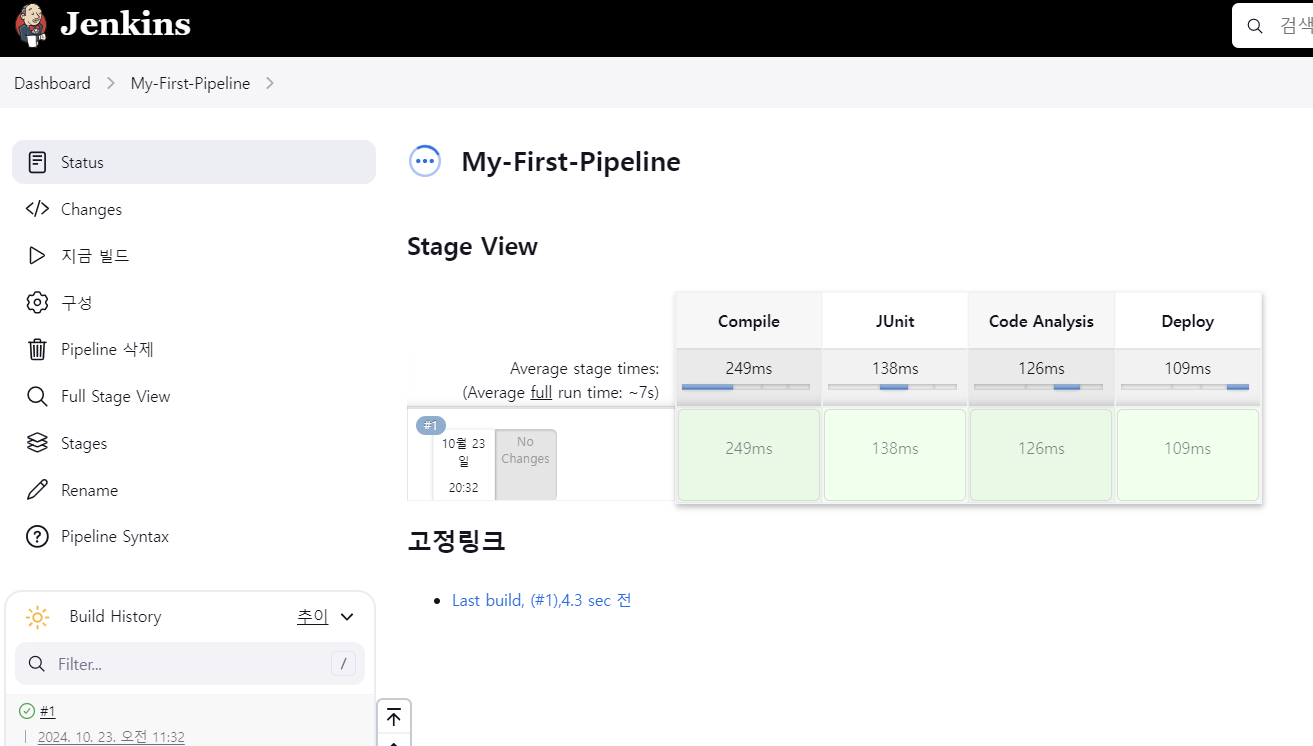The width and height of the screenshot is (1313, 746).
Task: Click the question-mark Pipeline Syntax icon
Action: 37,537
